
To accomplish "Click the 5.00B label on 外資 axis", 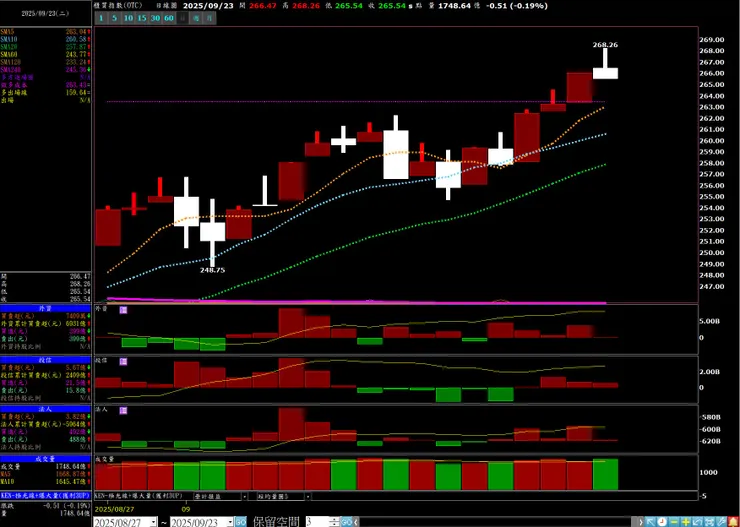I will [x=709, y=321].
